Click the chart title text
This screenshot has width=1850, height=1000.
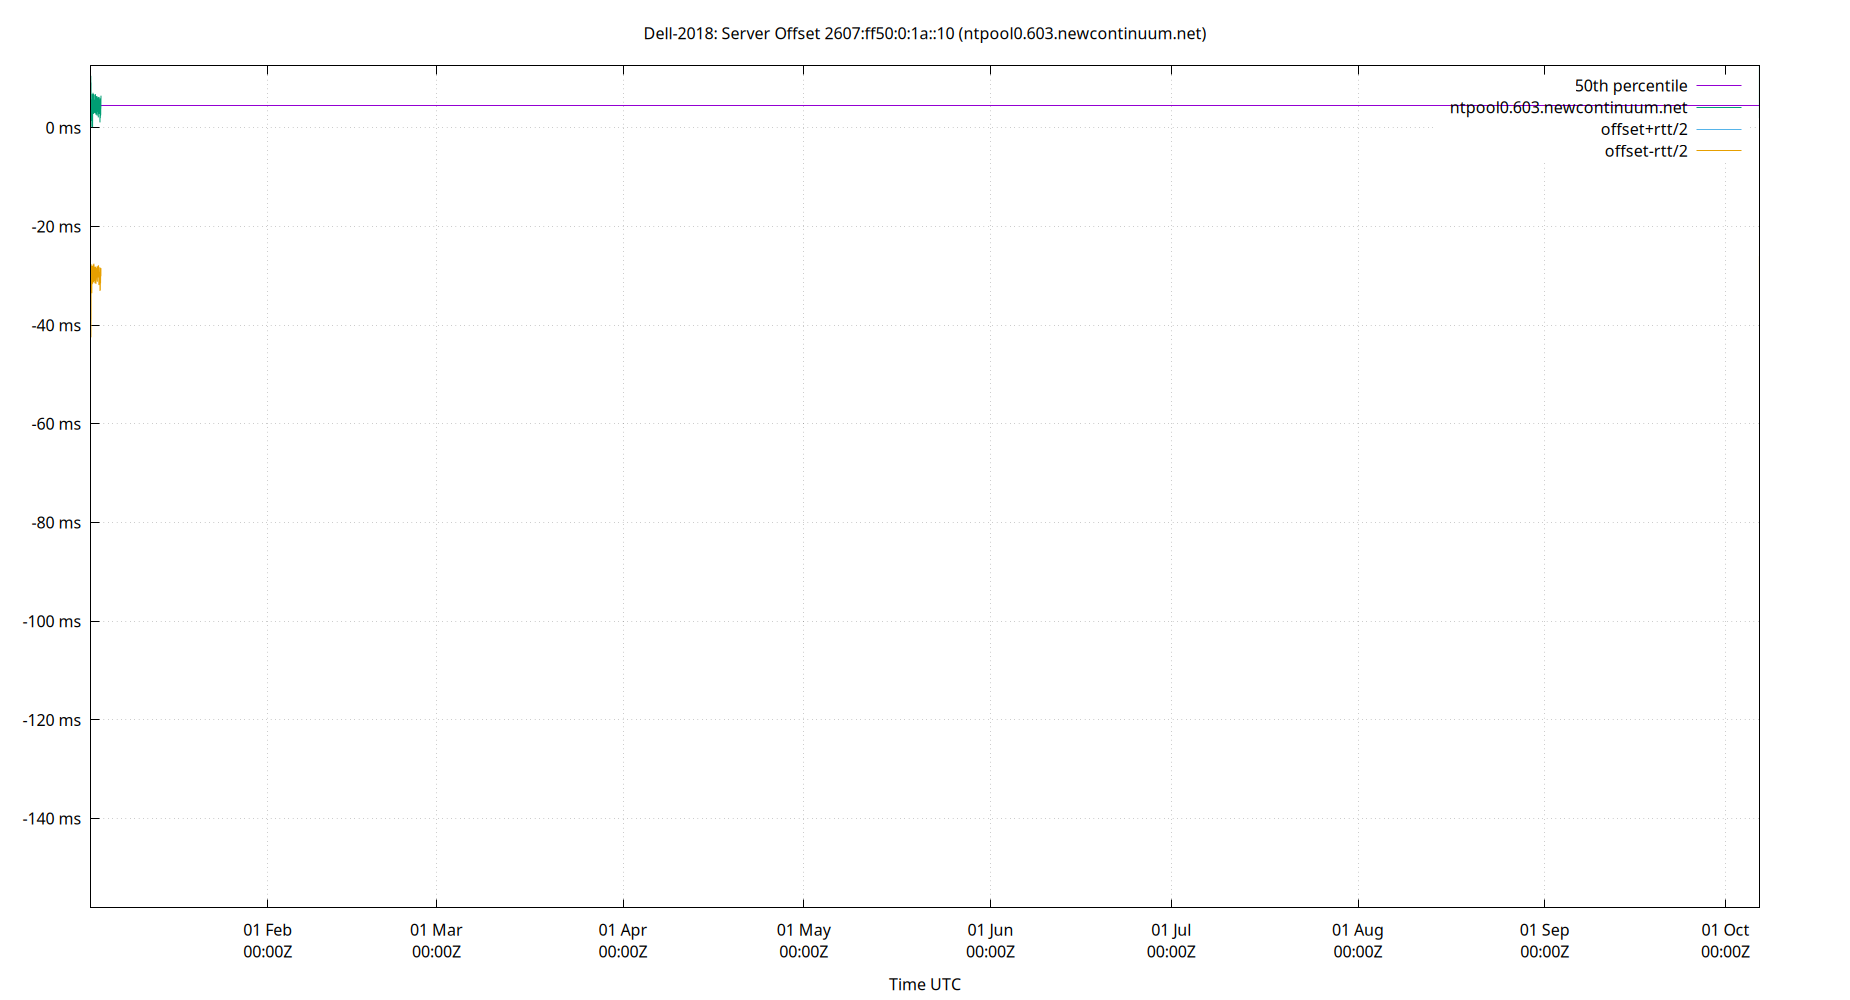(925, 33)
